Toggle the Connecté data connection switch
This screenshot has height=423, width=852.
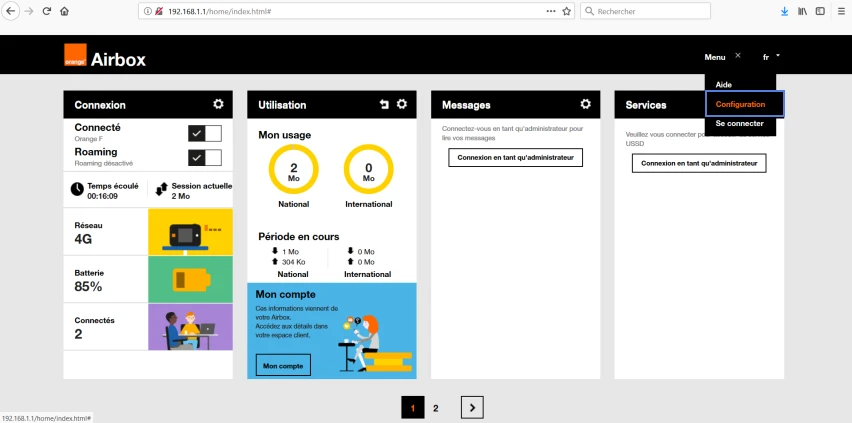point(205,133)
